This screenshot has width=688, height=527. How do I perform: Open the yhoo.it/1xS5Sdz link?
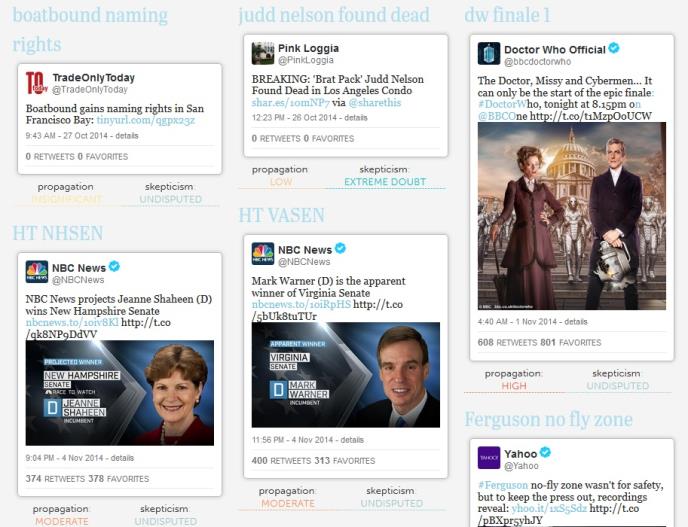(549, 509)
